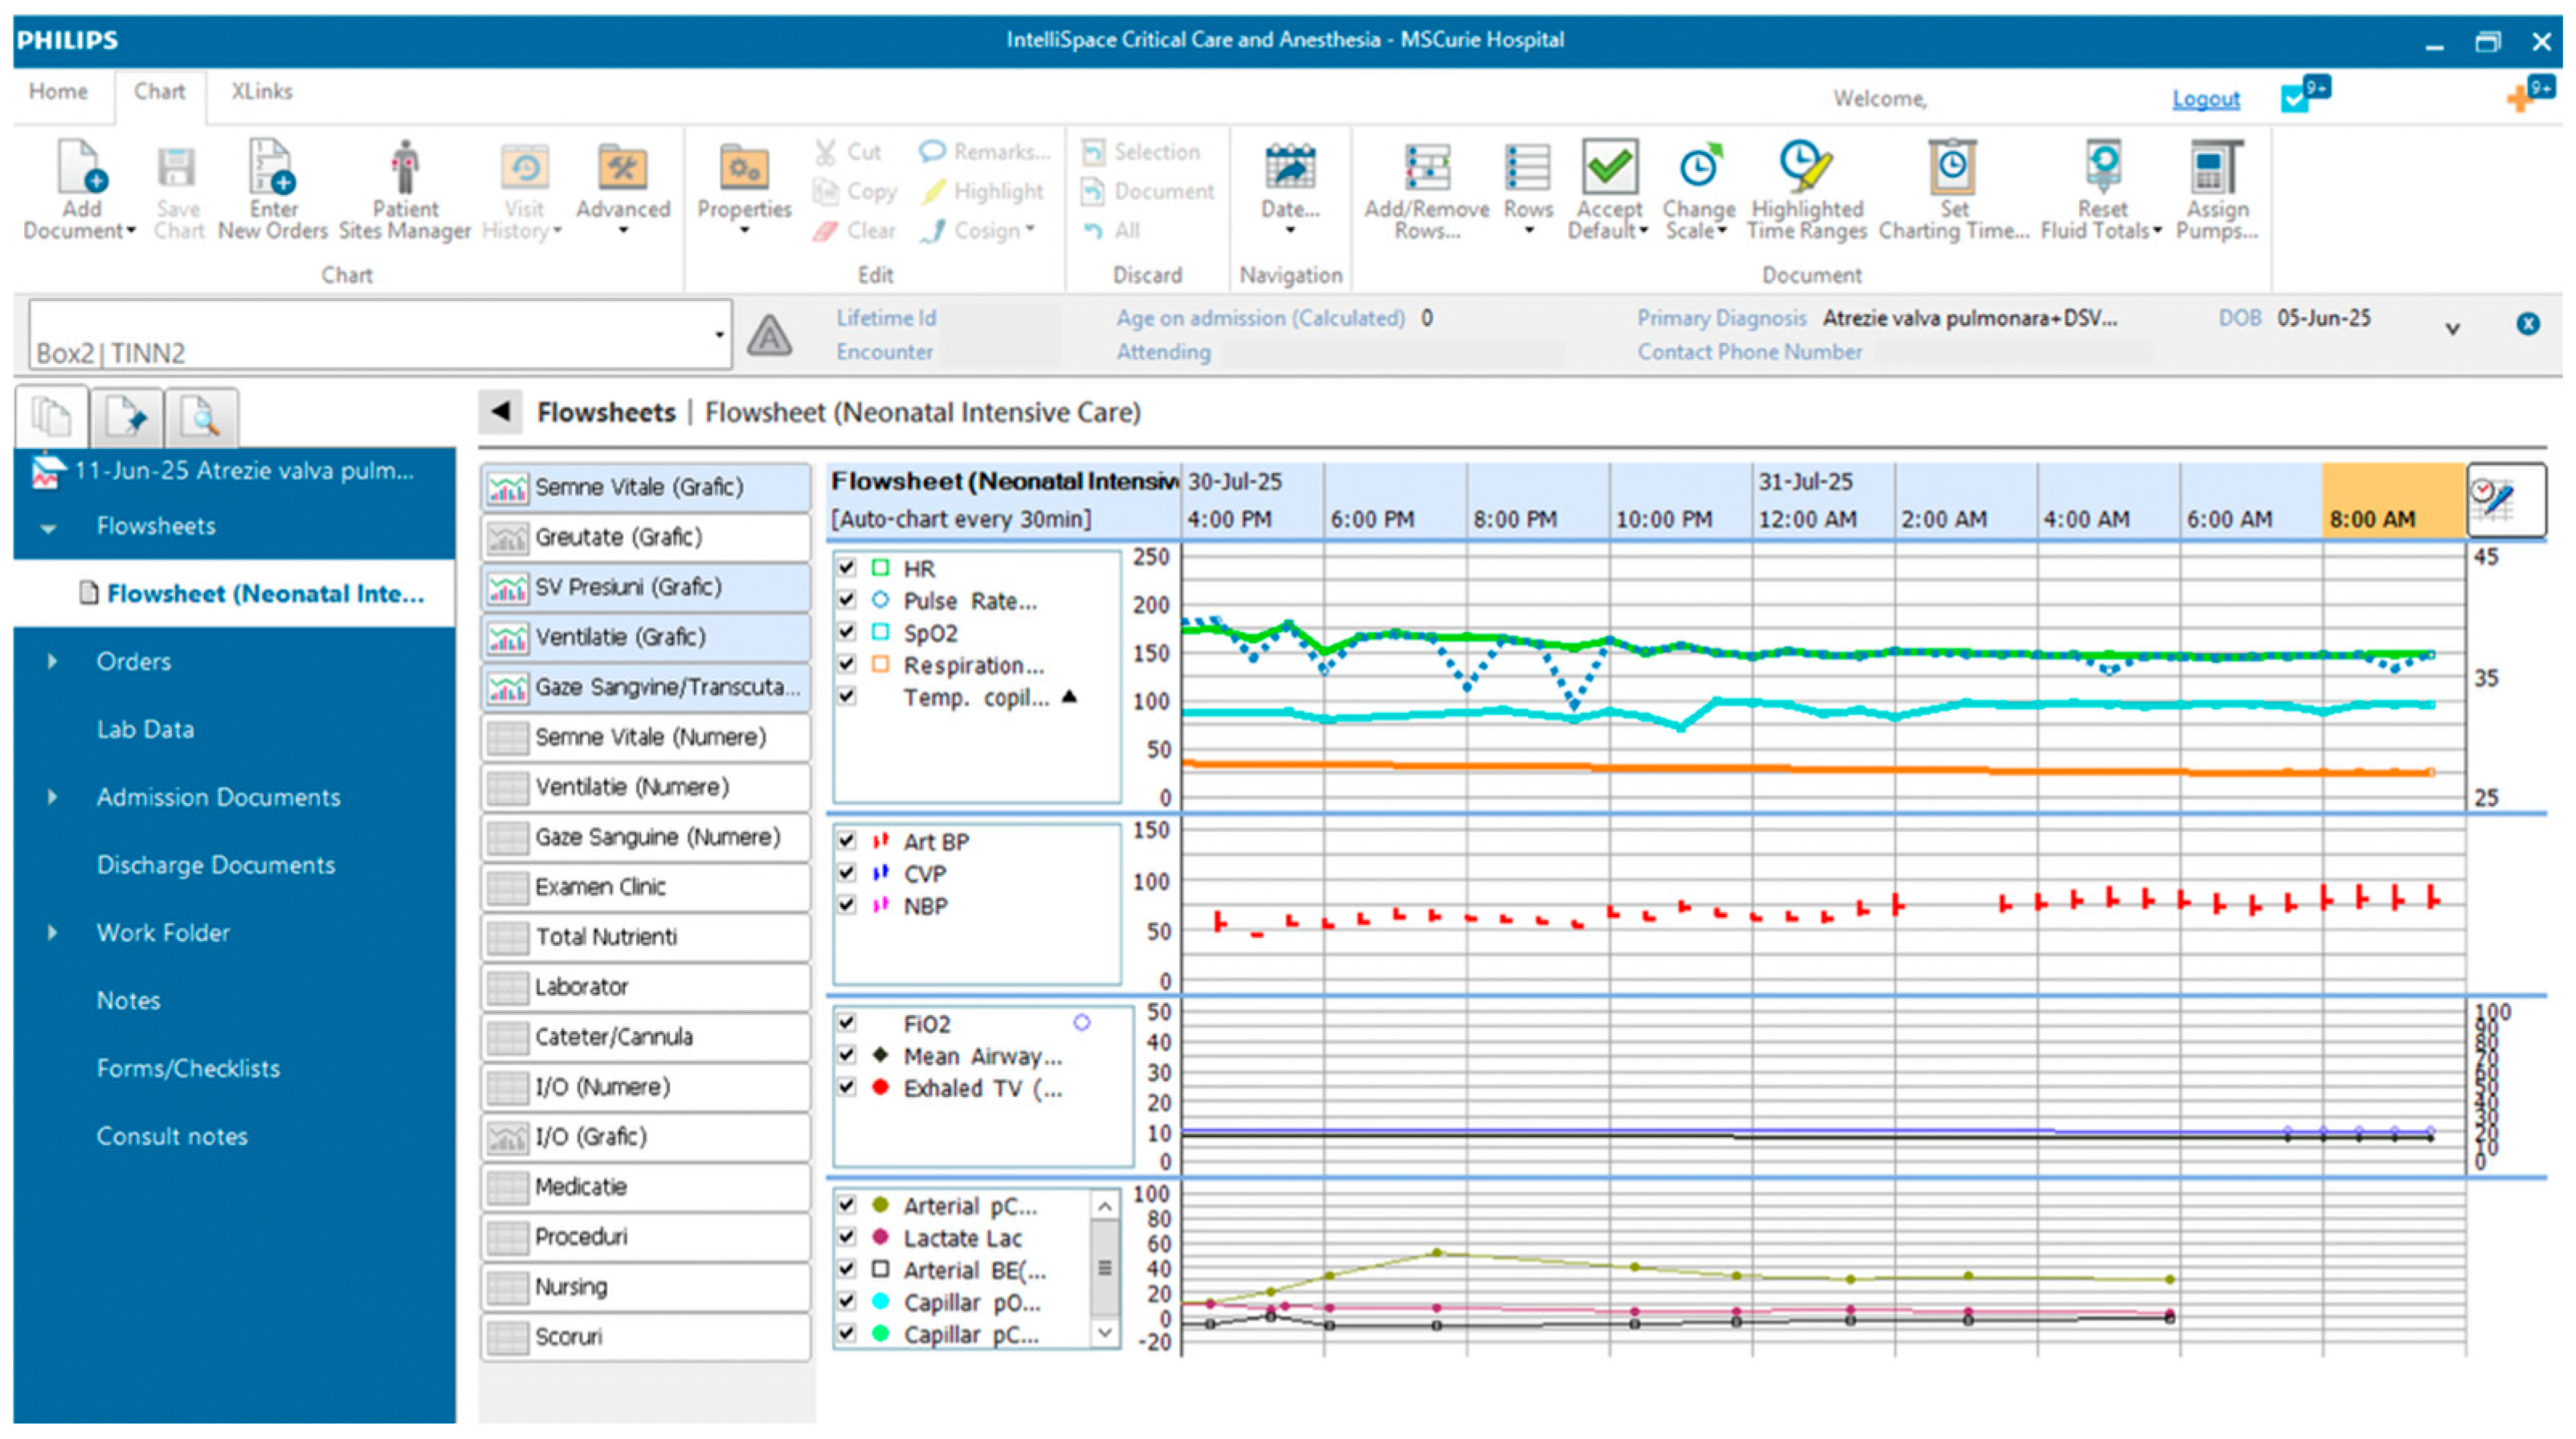The width and height of the screenshot is (2576, 1439).
Task: Switch to the Home tab
Action: [58, 92]
